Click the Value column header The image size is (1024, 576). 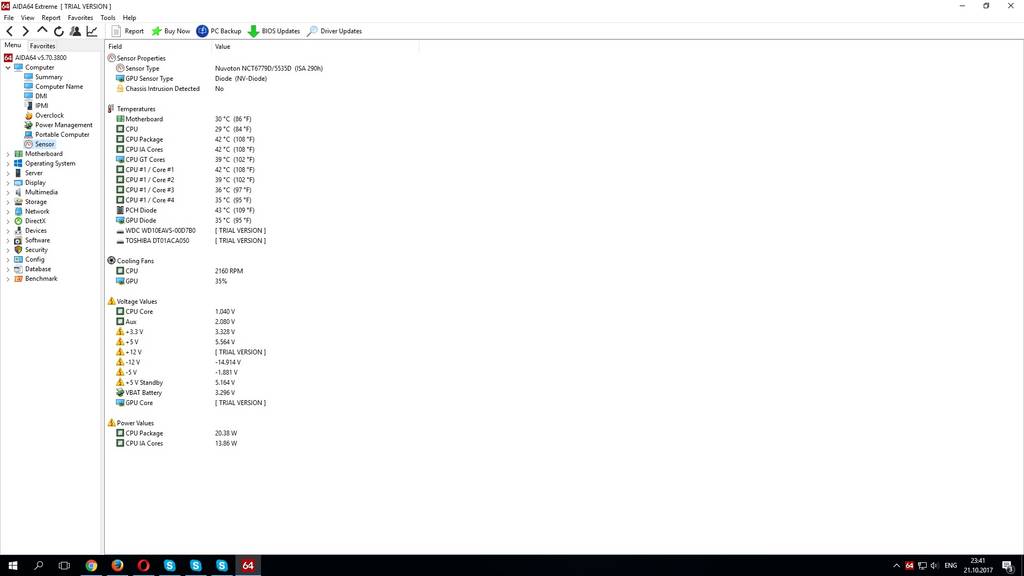315,46
